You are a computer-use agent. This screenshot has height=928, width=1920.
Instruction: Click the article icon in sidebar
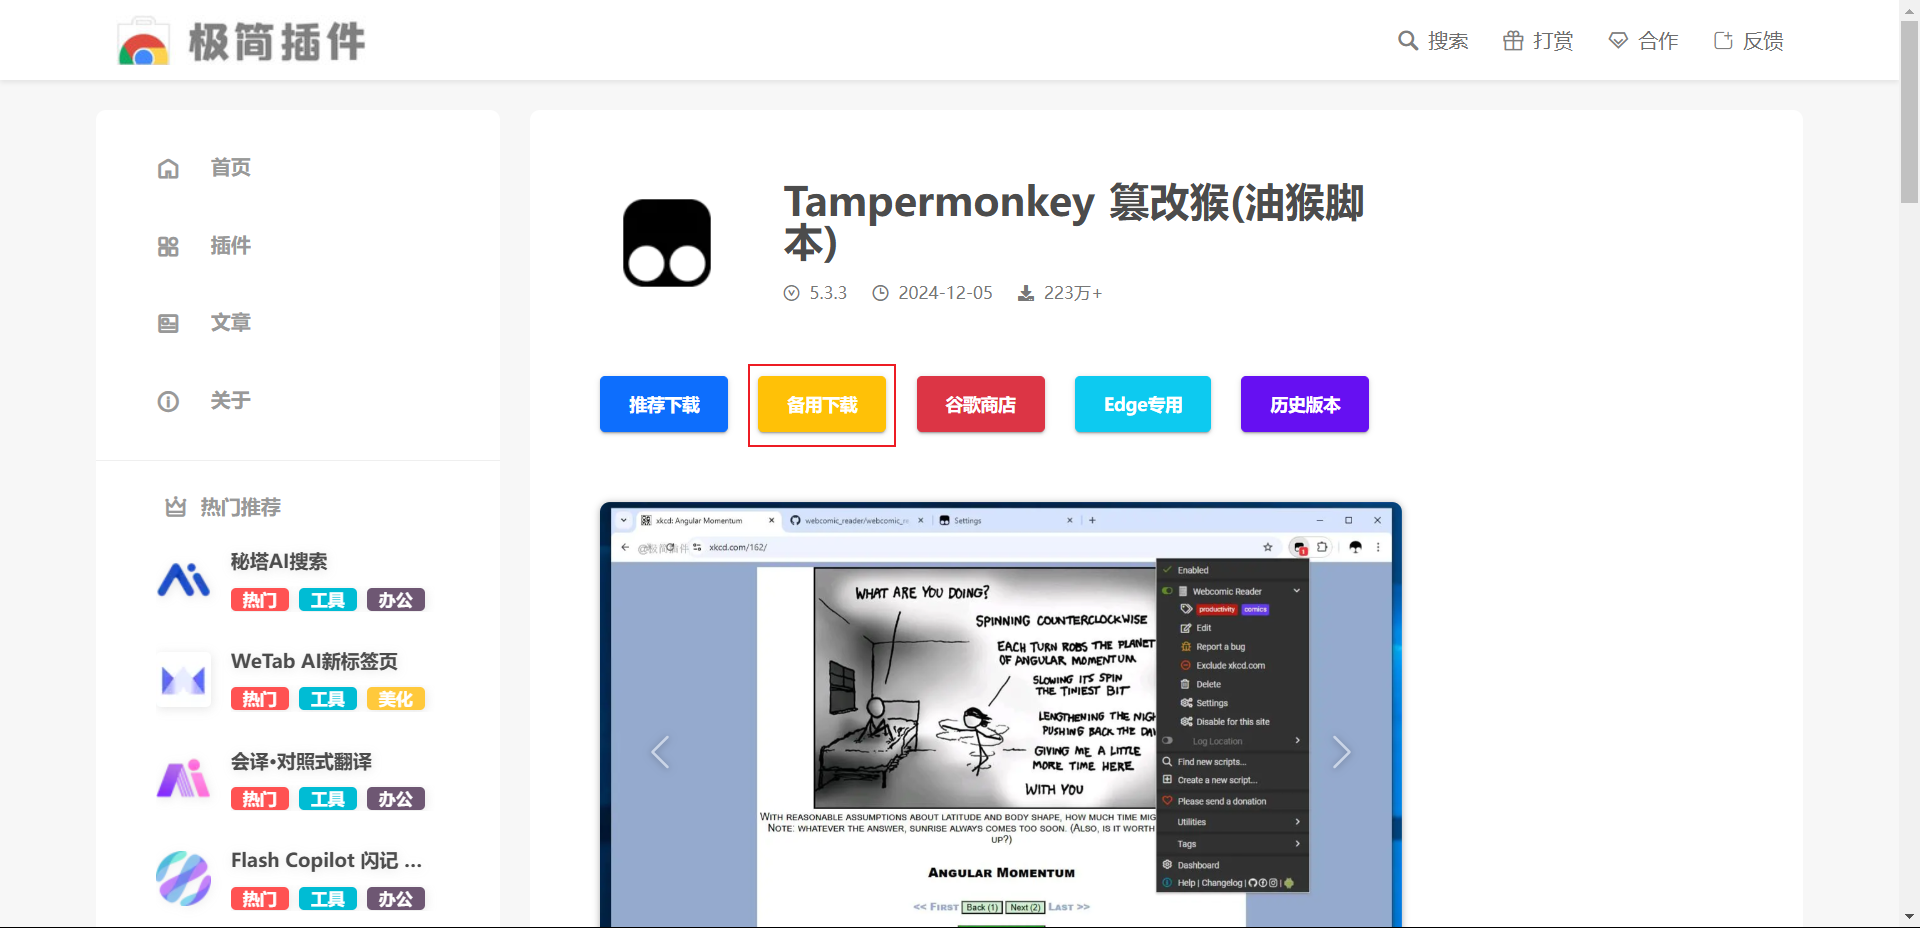[x=168, y=323]
